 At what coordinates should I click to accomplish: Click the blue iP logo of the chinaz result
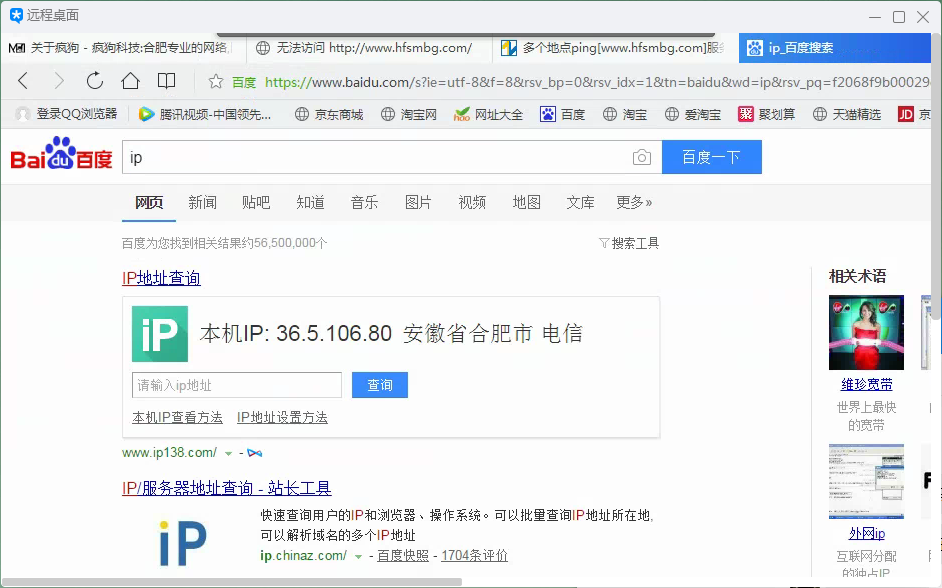(x=183, y=543)
